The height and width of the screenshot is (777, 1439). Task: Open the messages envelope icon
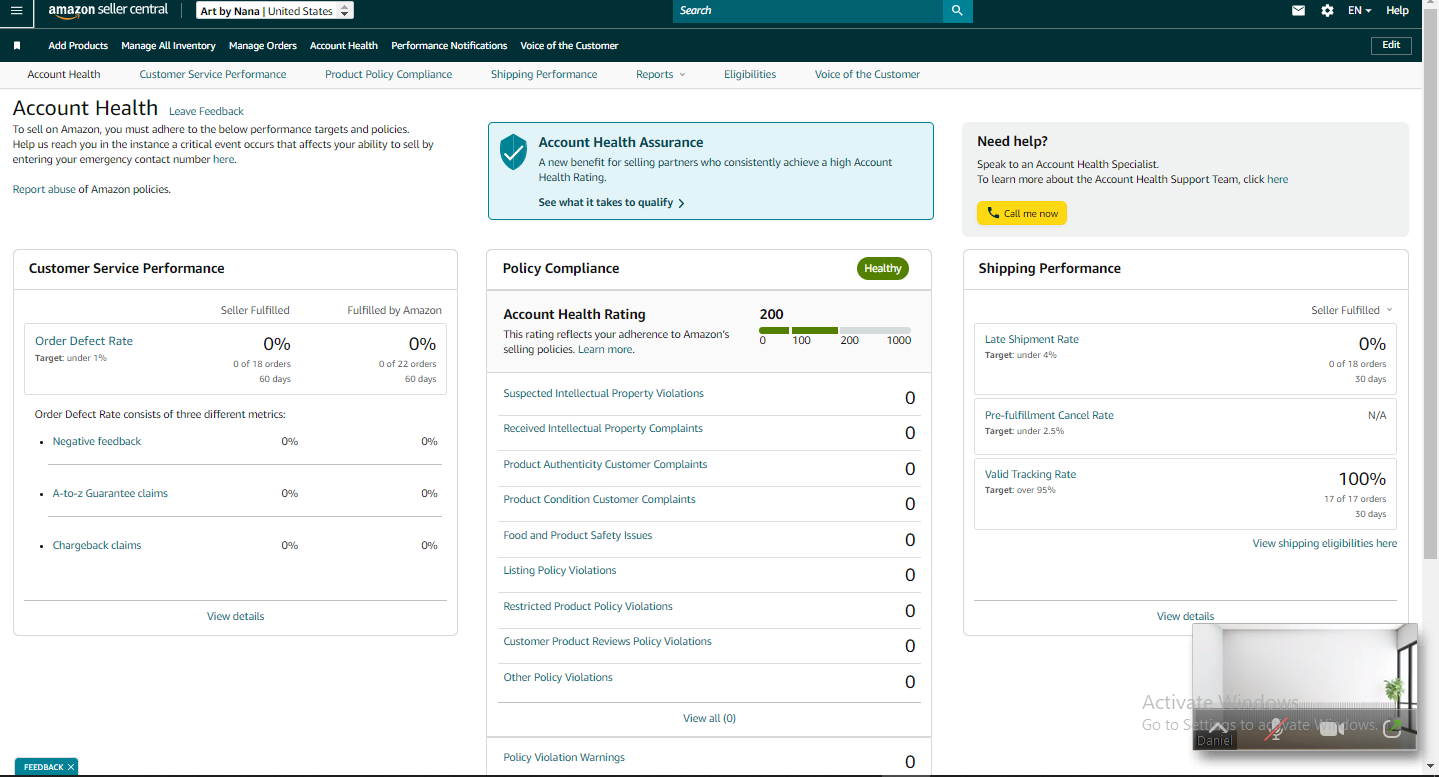[1298, 10]
